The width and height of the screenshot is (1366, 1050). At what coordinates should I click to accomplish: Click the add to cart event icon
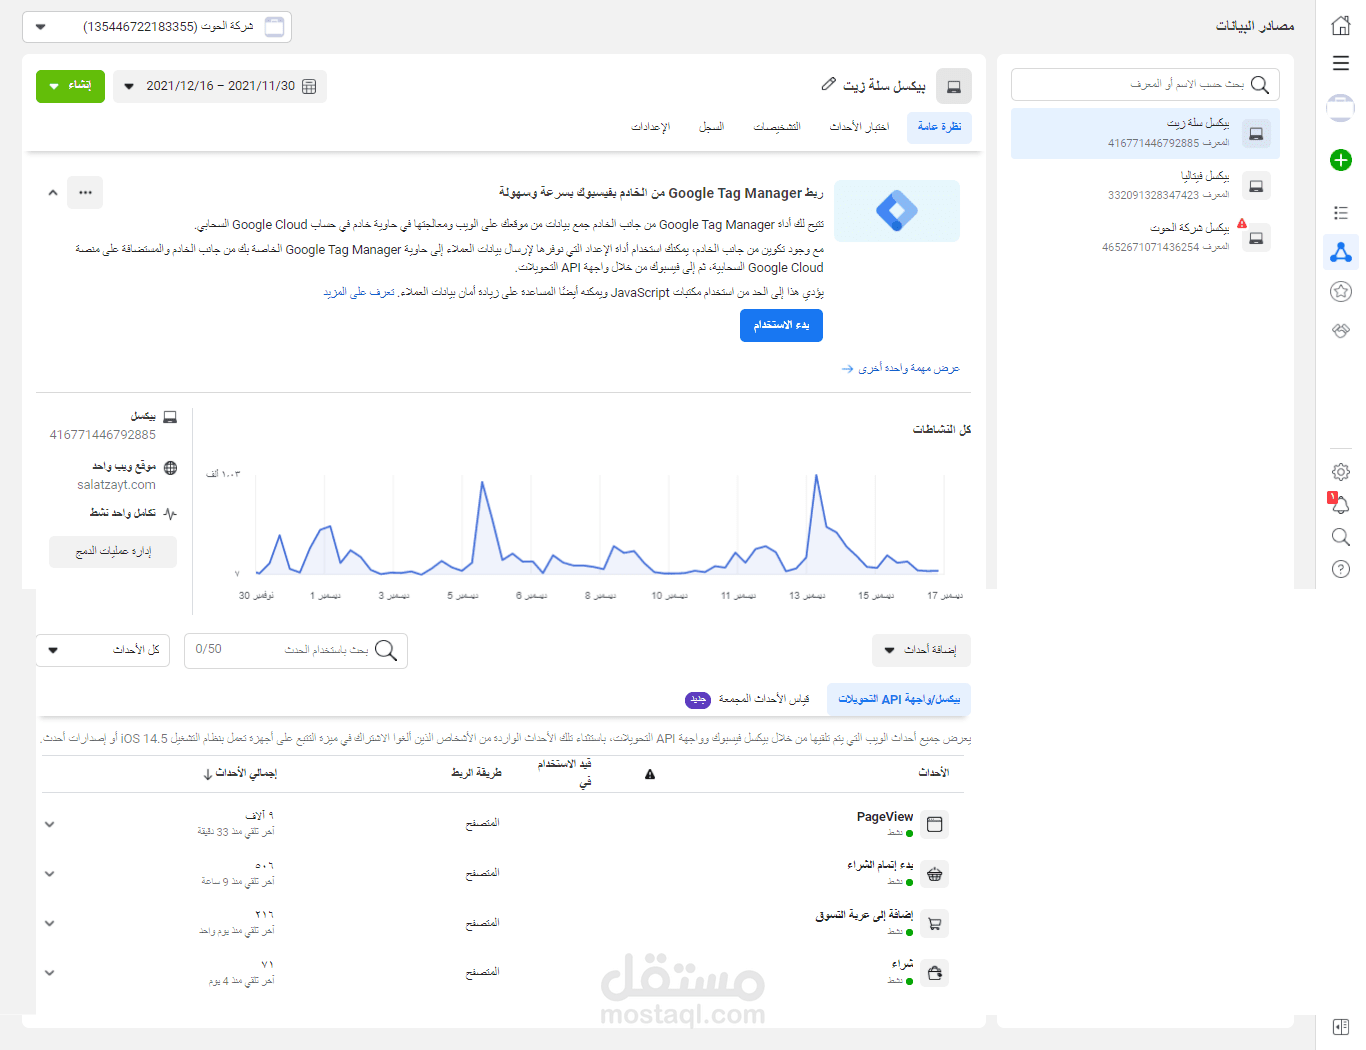tap(935, 924)
